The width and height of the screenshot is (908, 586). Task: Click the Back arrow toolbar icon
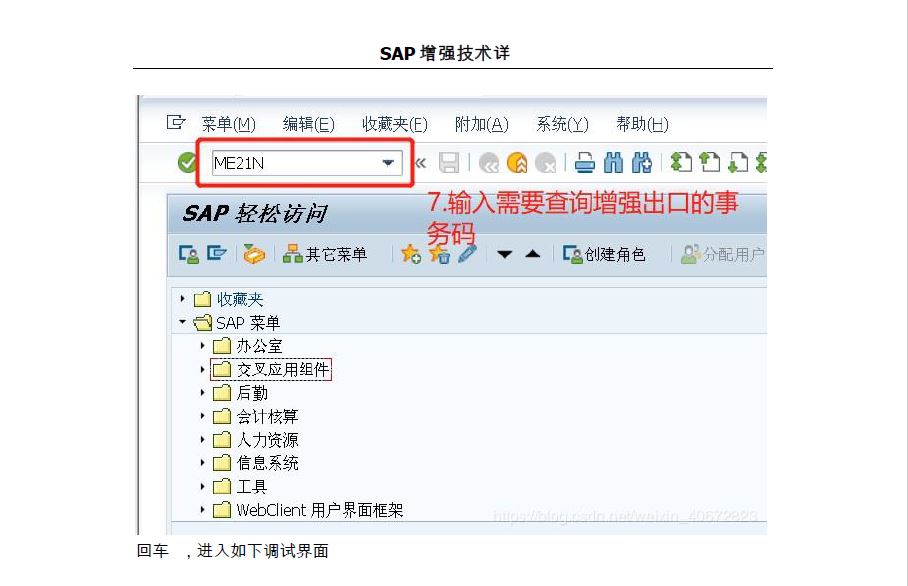[x=489, y=163]
